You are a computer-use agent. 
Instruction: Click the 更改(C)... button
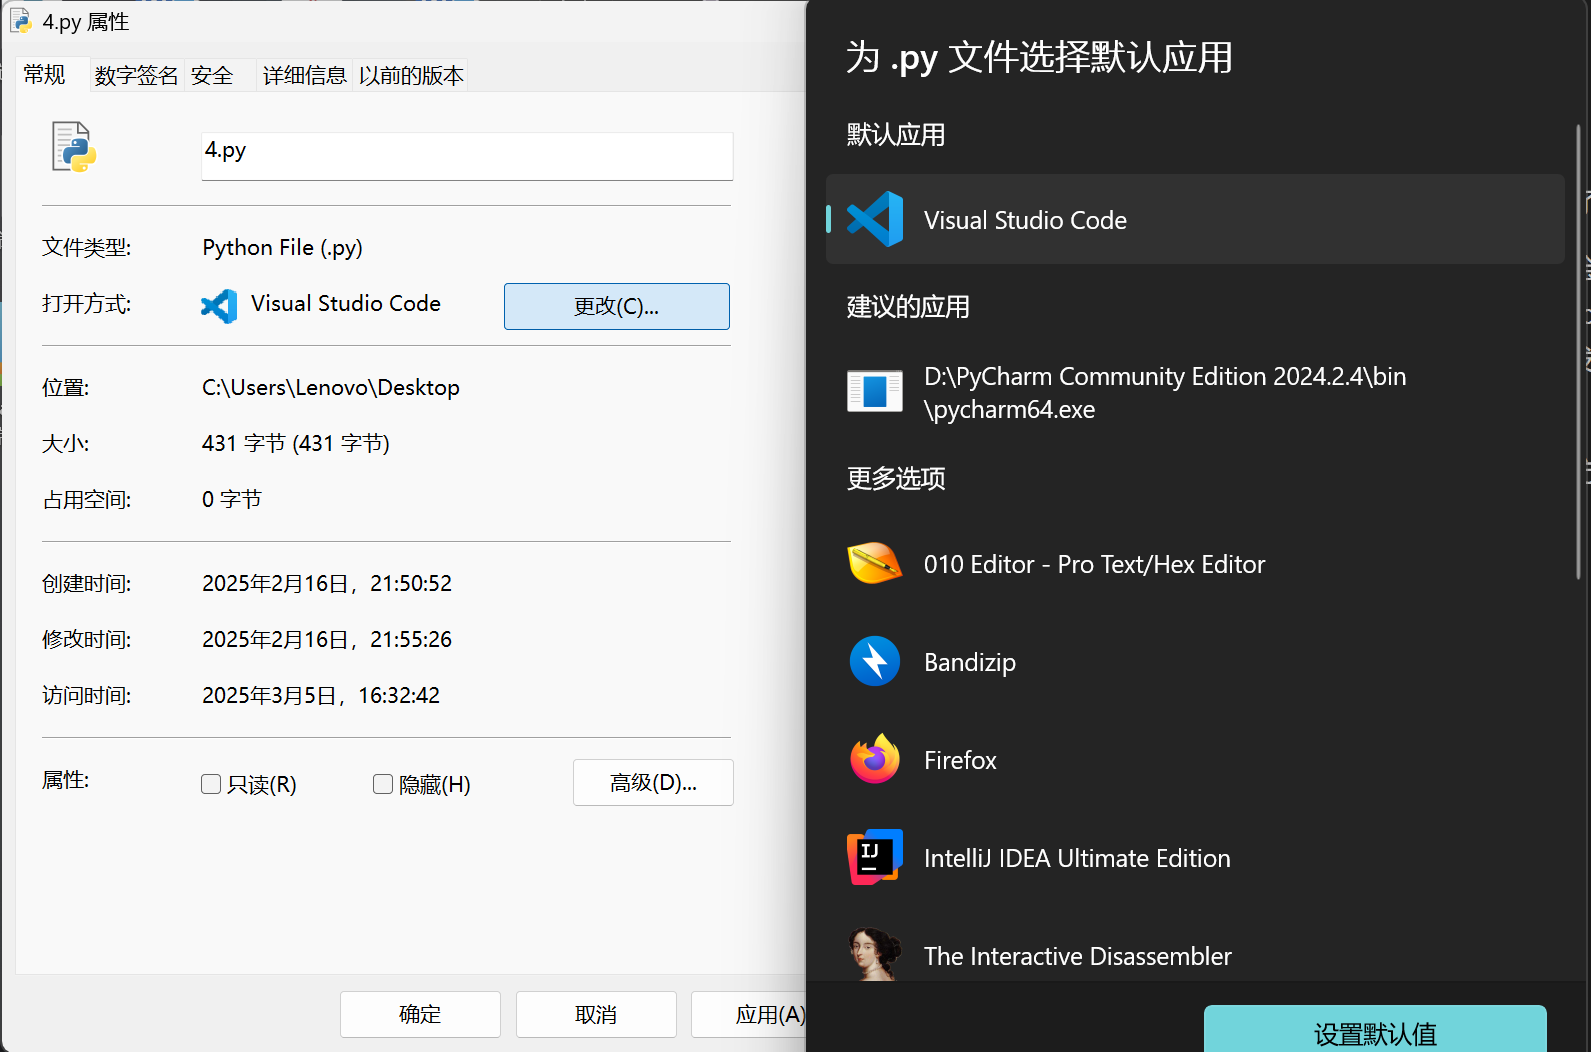(x=617, y=306)
